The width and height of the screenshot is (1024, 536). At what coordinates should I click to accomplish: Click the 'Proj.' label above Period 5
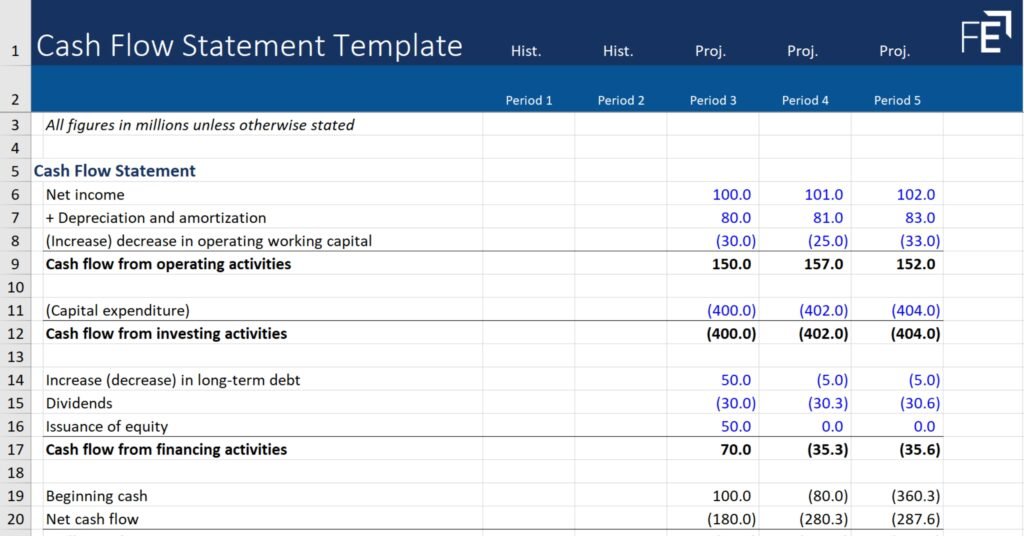[895, 51]
